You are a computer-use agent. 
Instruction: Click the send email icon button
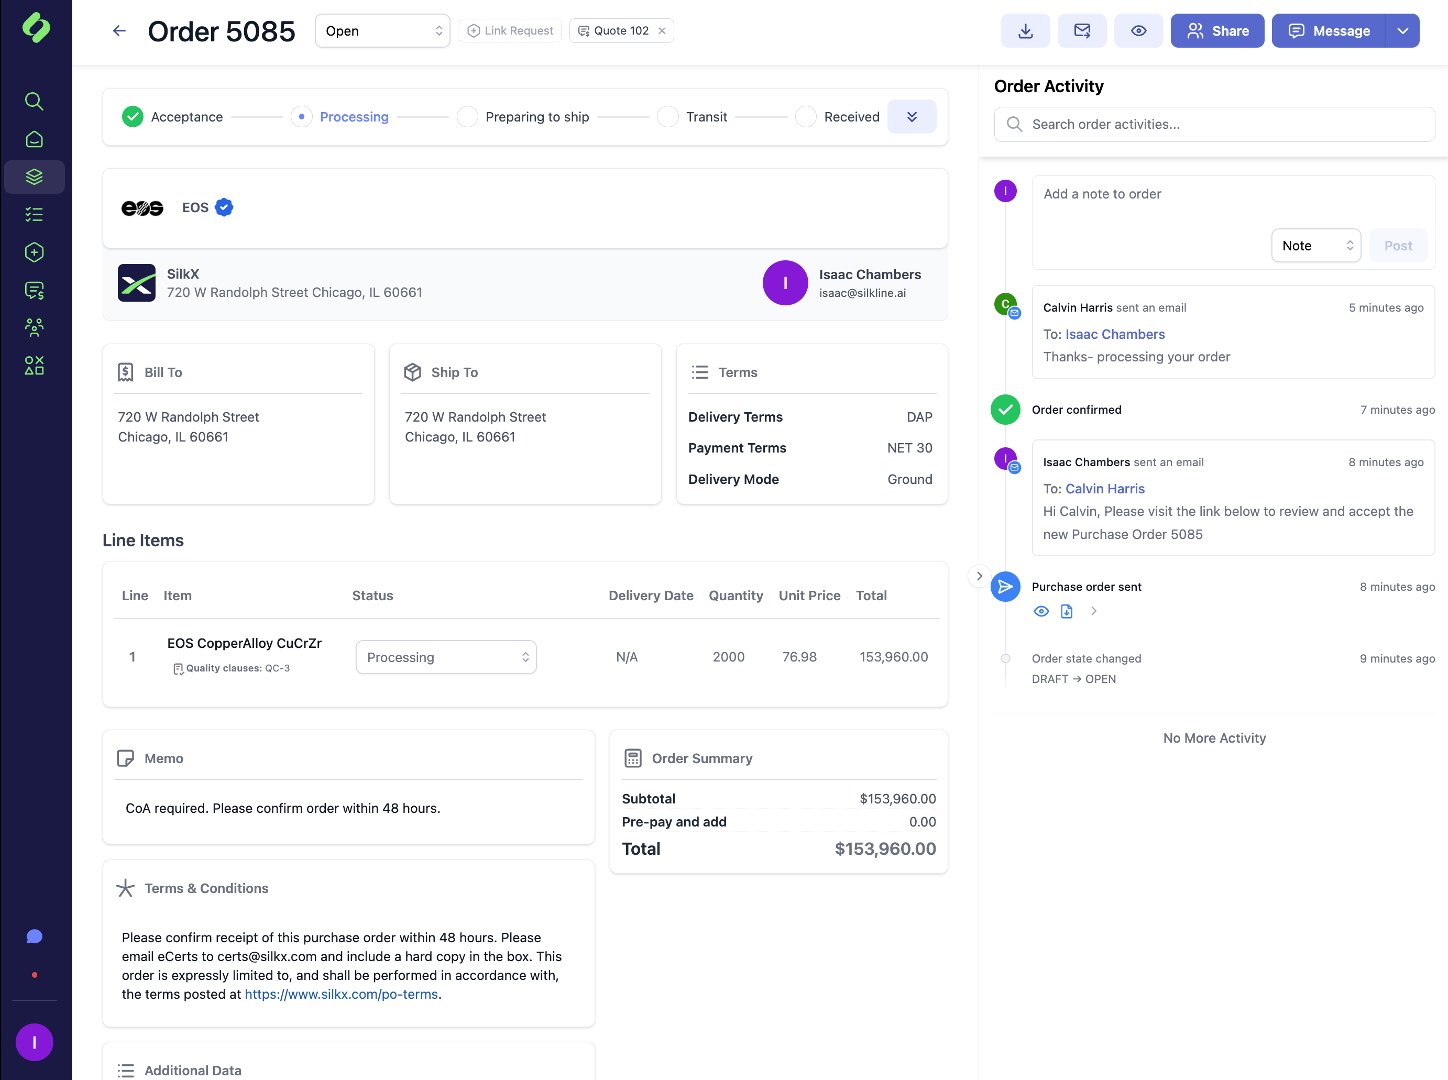click(1082, 31)
